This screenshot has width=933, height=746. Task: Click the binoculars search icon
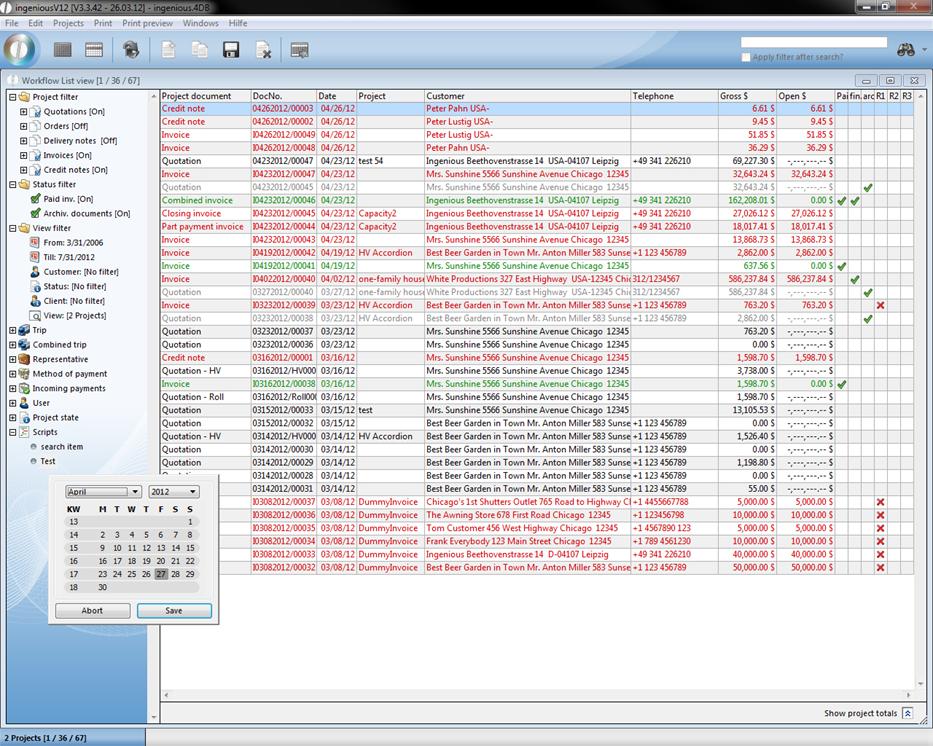906,49
